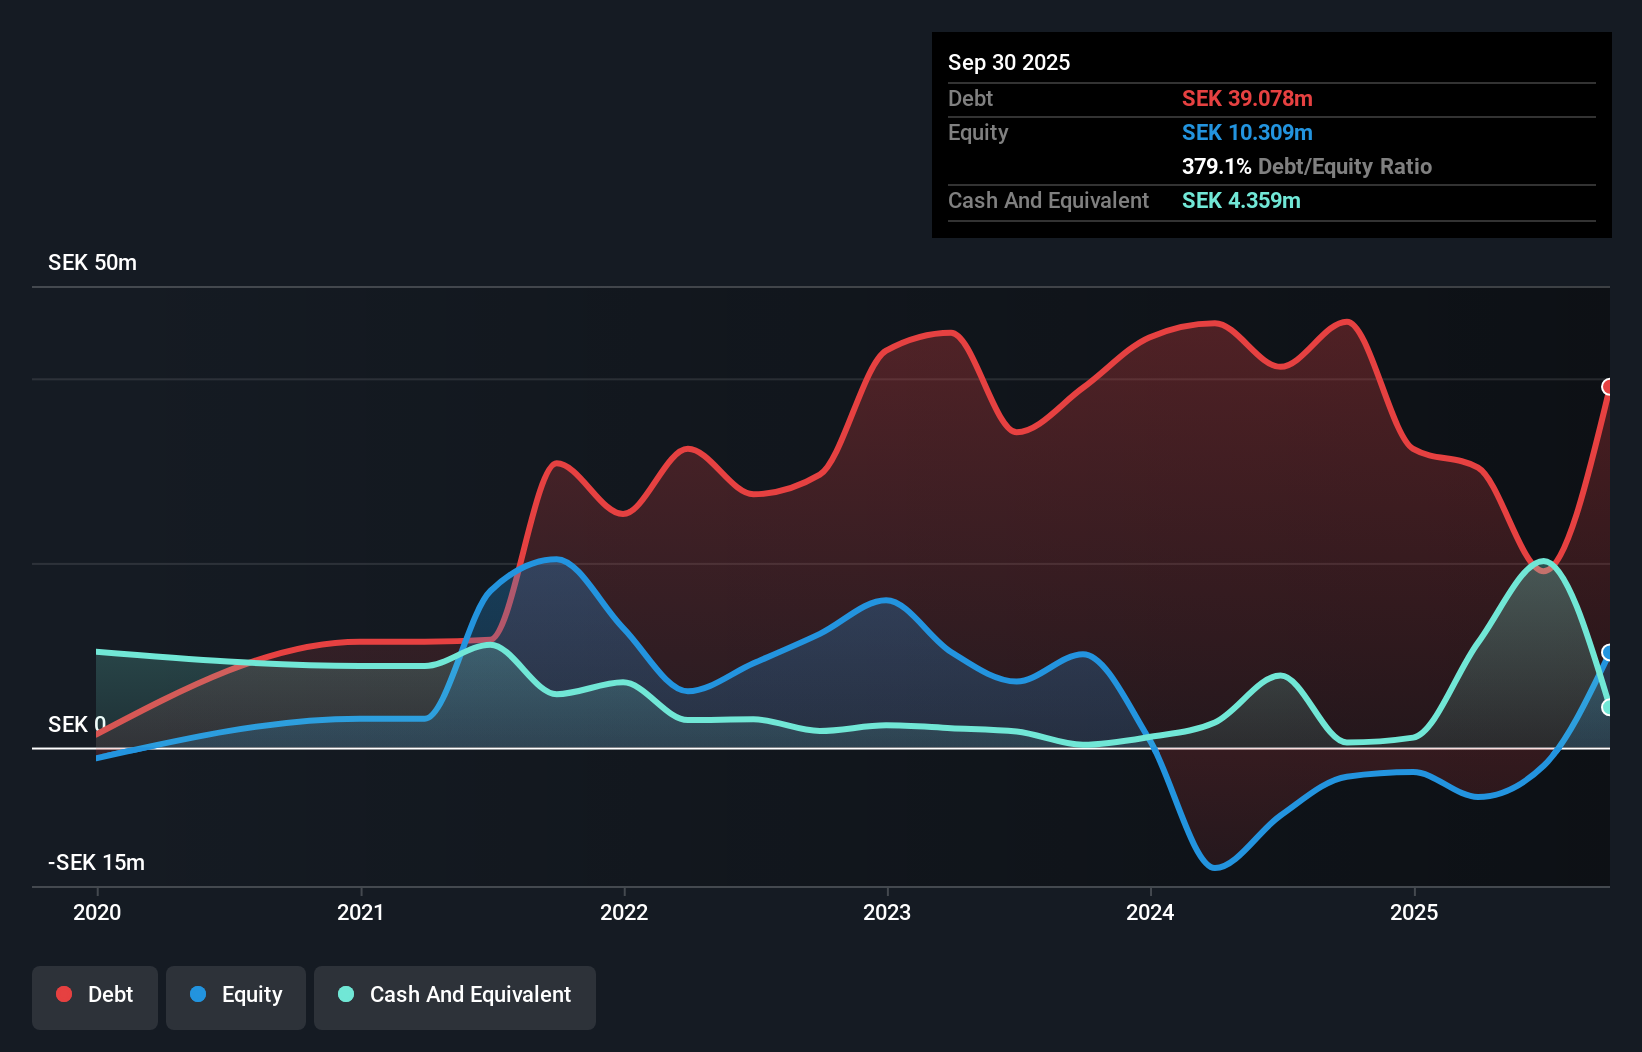Click the red swatch inside the Debt legend chip
The height and width of the screenshot is (1052, 1642).
(63, 993)
